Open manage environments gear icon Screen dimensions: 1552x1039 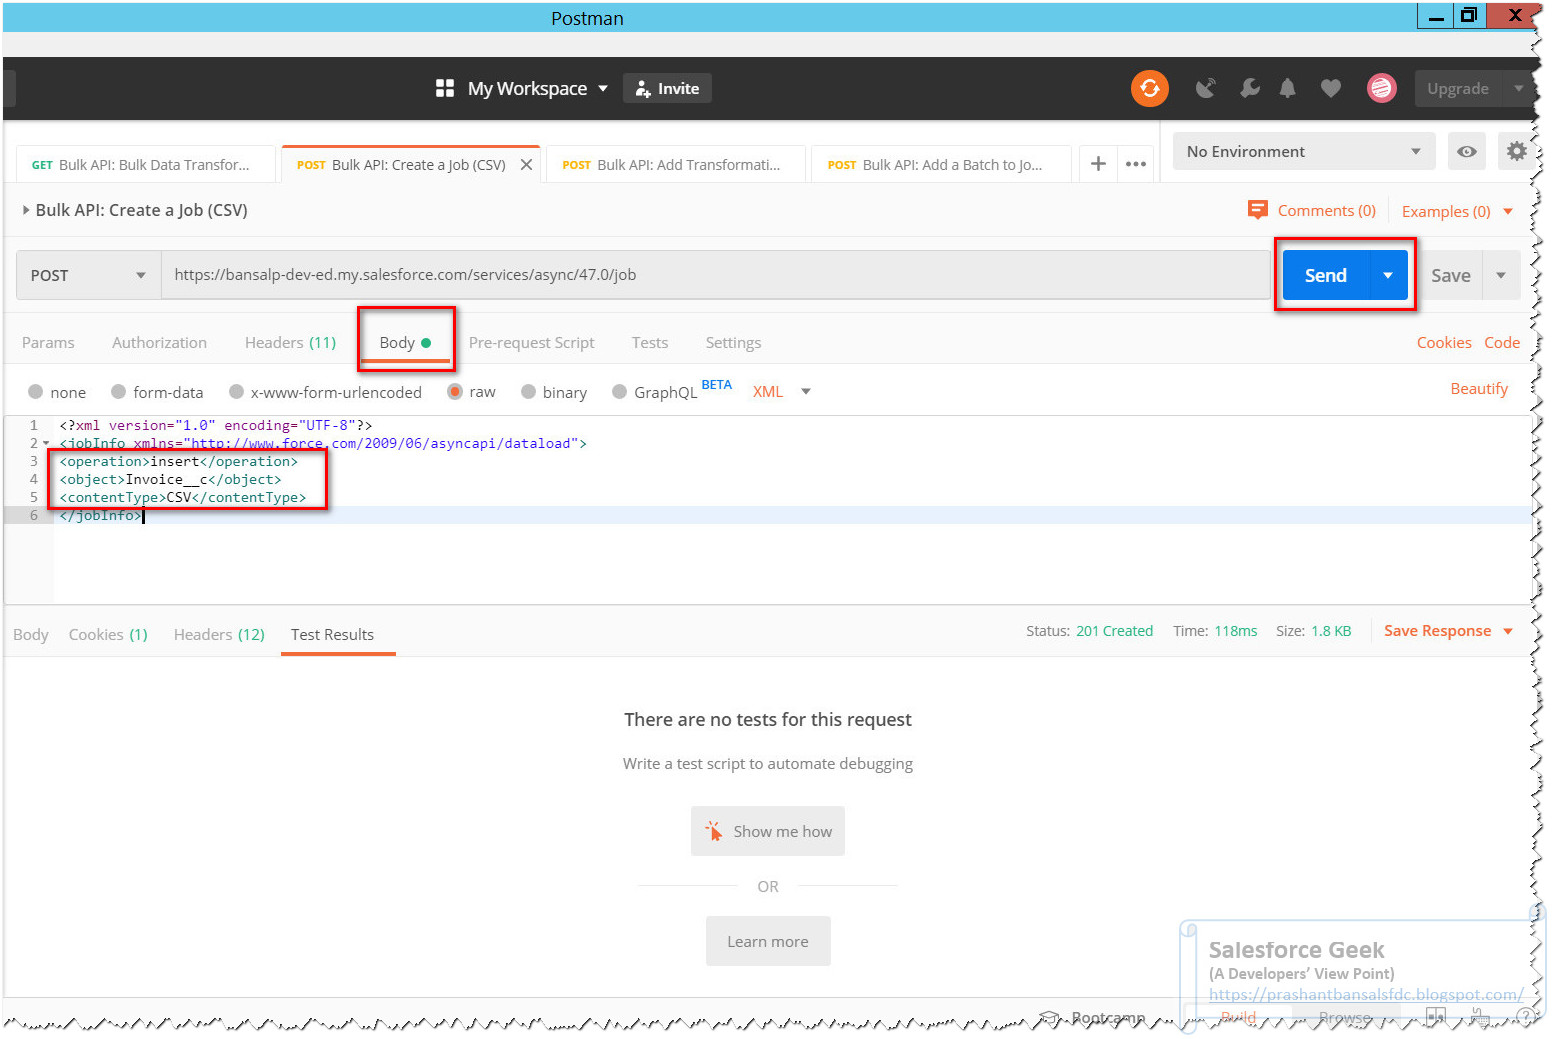[x=1517, y=151]
